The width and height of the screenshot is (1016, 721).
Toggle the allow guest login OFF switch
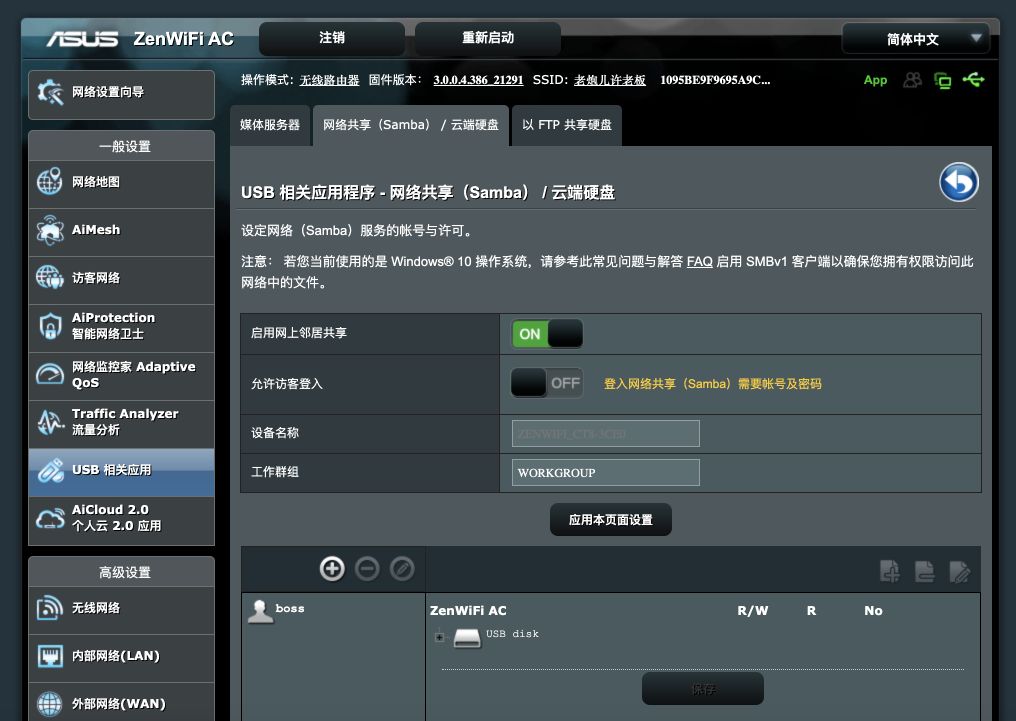click(x=547, y=383)
